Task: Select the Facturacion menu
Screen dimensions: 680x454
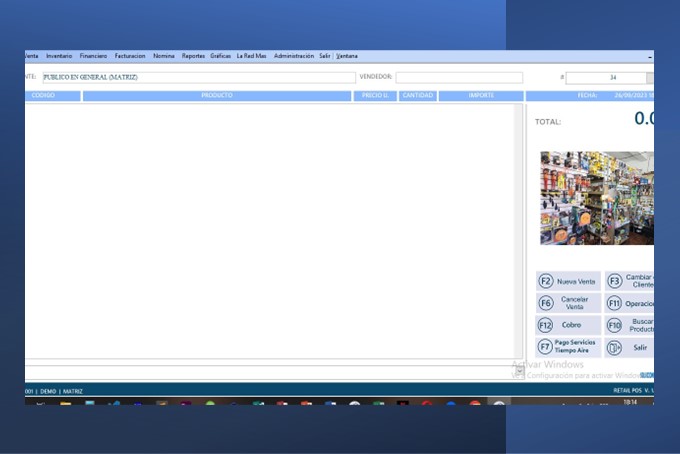Action: [x=130, y=56]
